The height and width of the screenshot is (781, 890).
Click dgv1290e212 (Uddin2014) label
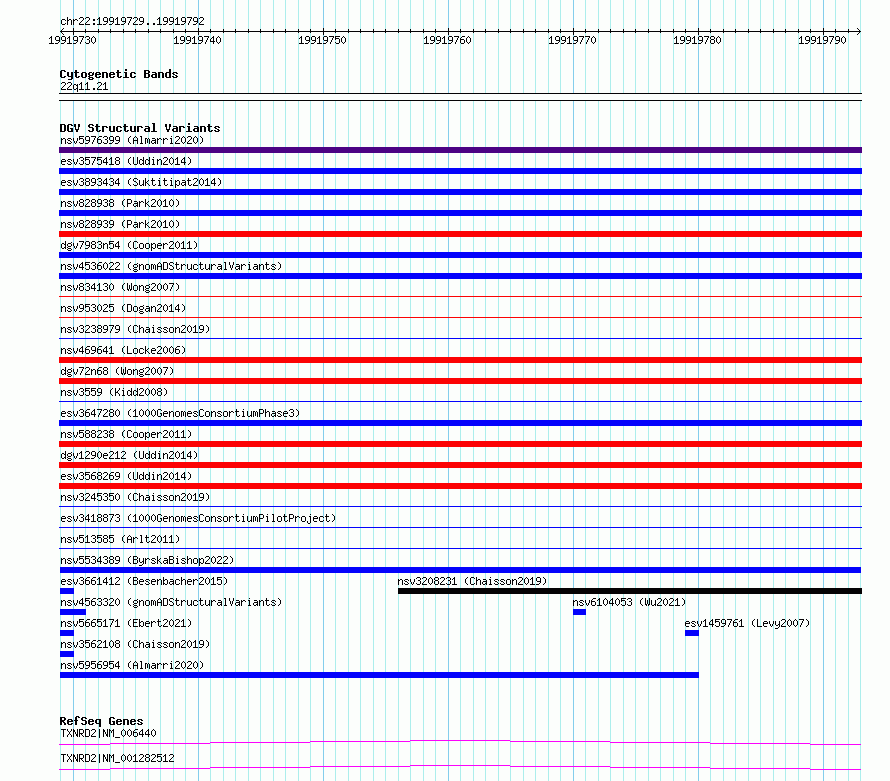tap(129, 455)
